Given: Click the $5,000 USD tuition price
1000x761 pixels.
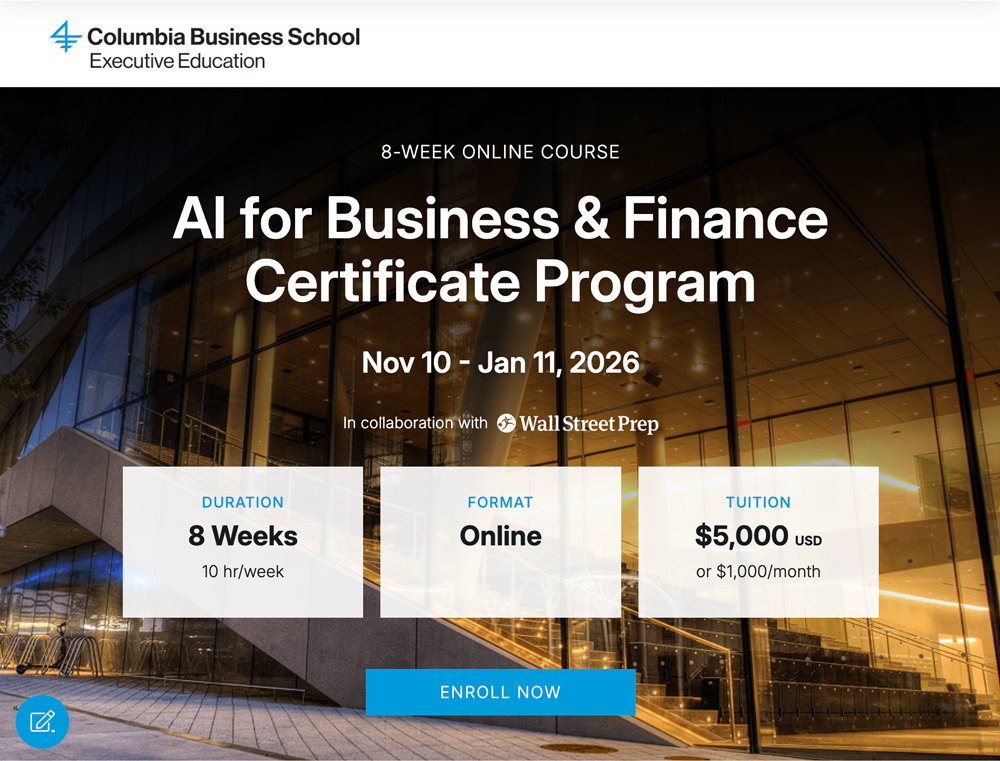Looking at the screenshot, I should (759, 536).
